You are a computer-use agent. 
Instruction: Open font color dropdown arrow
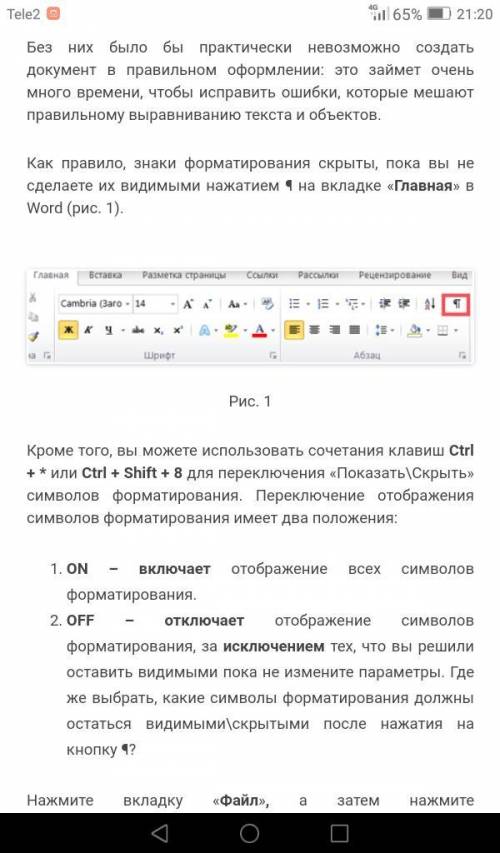pyautogui.click(x=273, y=330)
